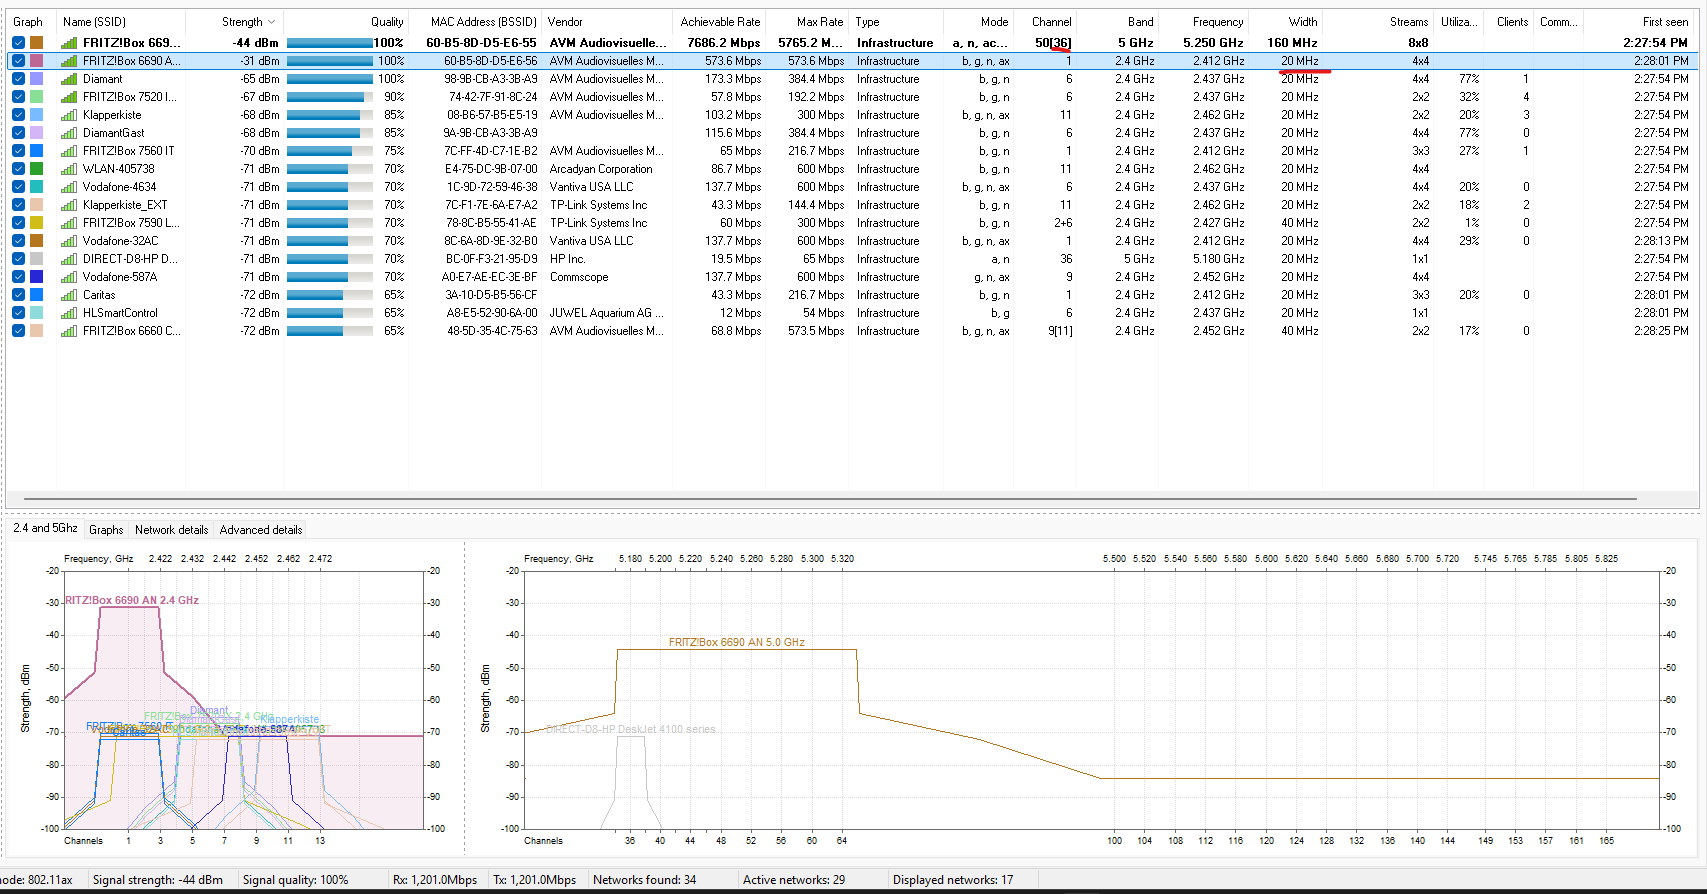1707x894 pixels.
Task: Uncheck the DiamantGast row checkbox
Action: [19, 133]
